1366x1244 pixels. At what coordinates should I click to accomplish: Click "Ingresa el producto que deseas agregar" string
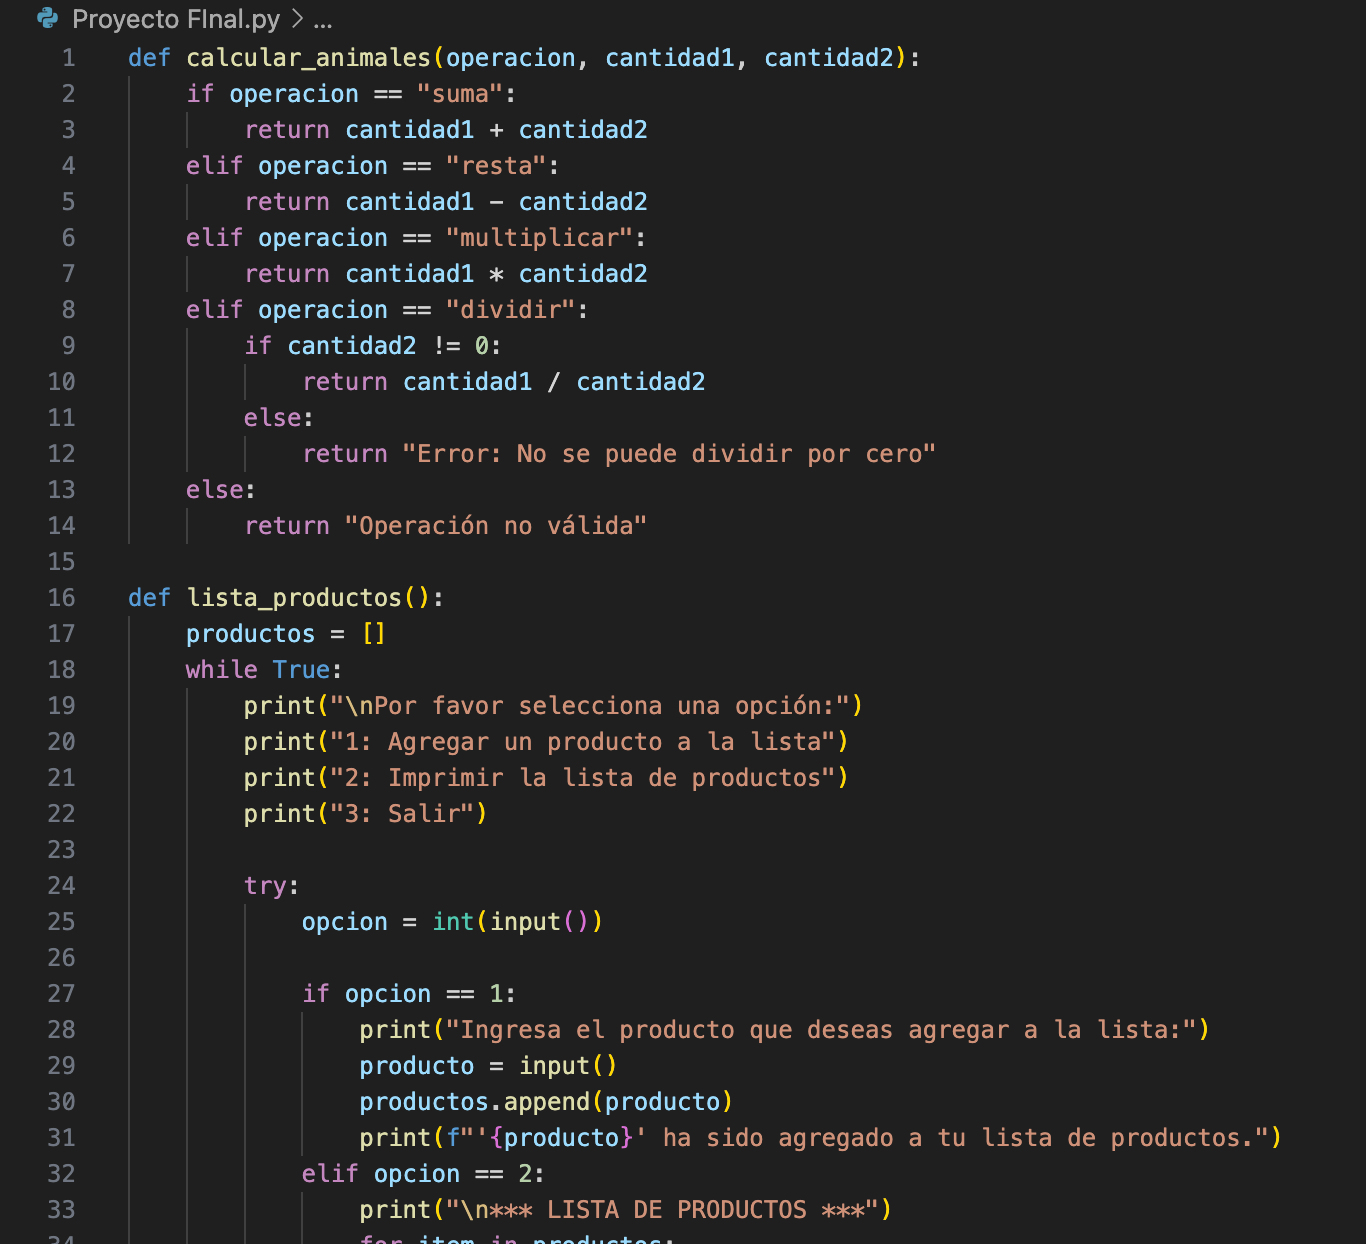[x=821, y=1030]
